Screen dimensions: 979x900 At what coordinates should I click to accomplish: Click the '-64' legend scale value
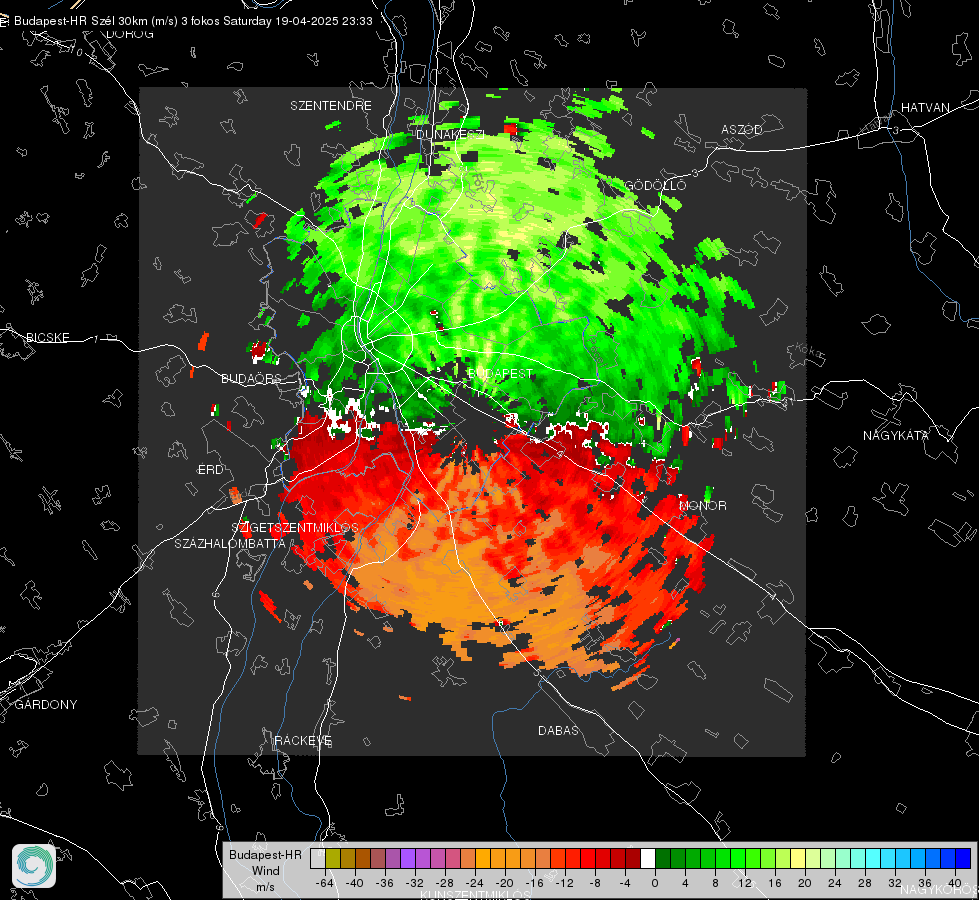[325, 883]
